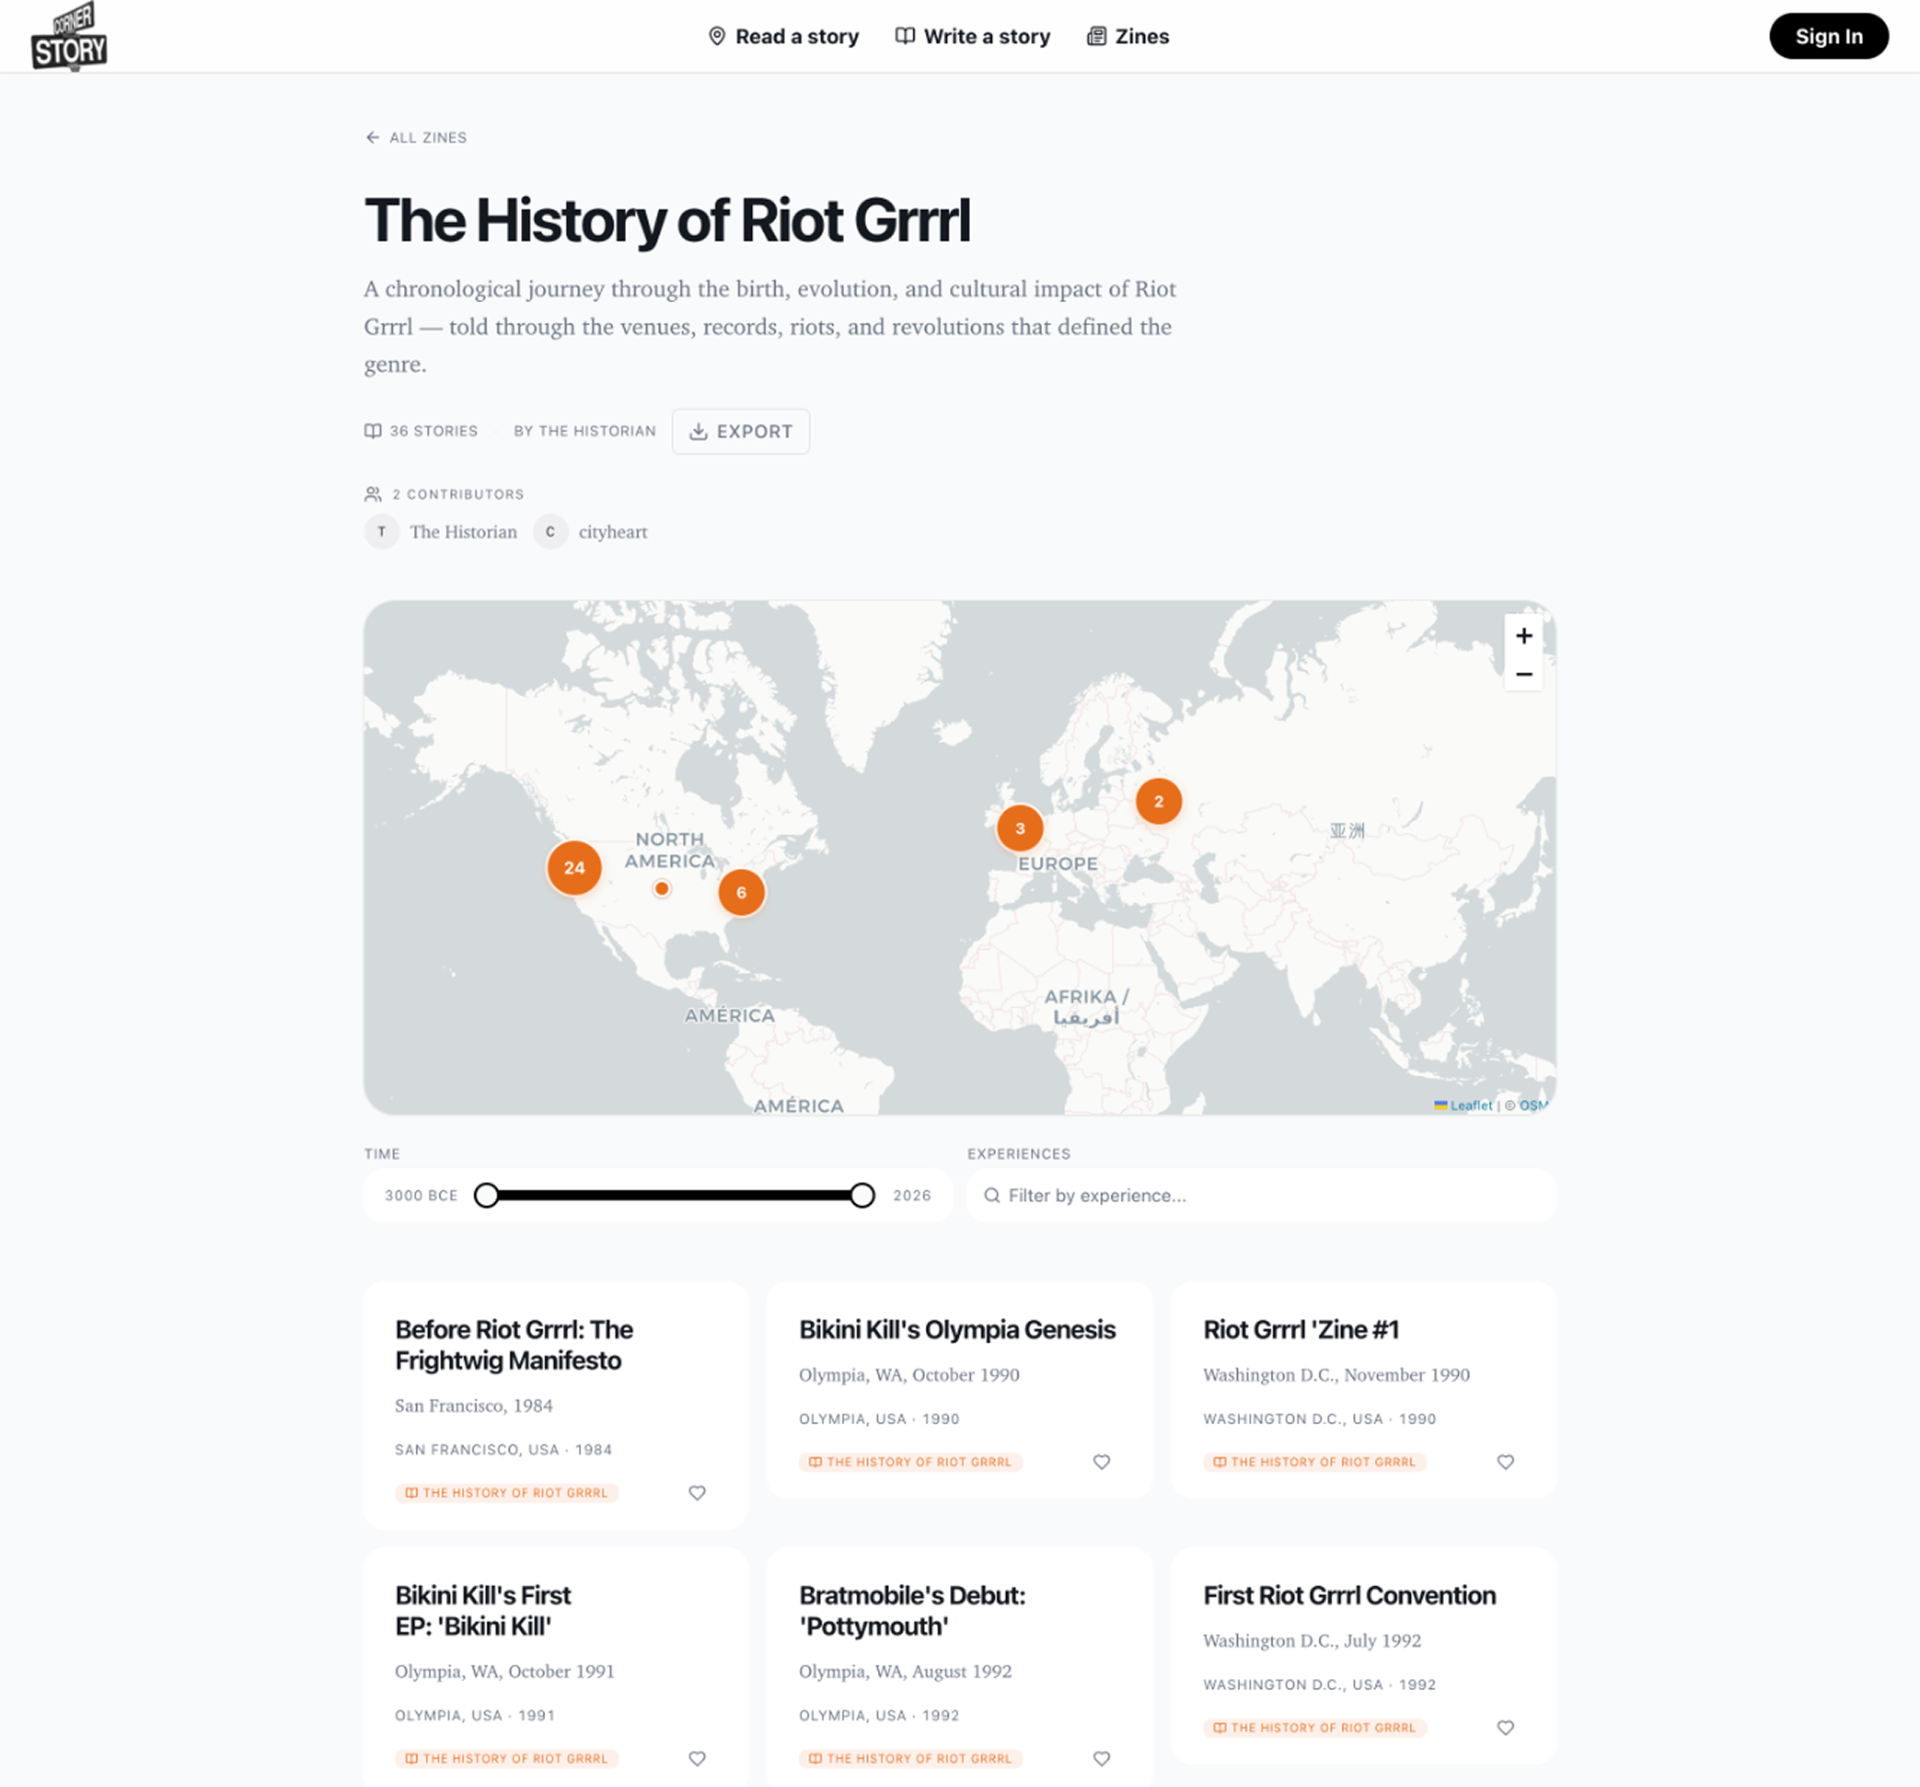Click the OSM attribution link
The image size is (1920, 1787).
point(1533,1105)
